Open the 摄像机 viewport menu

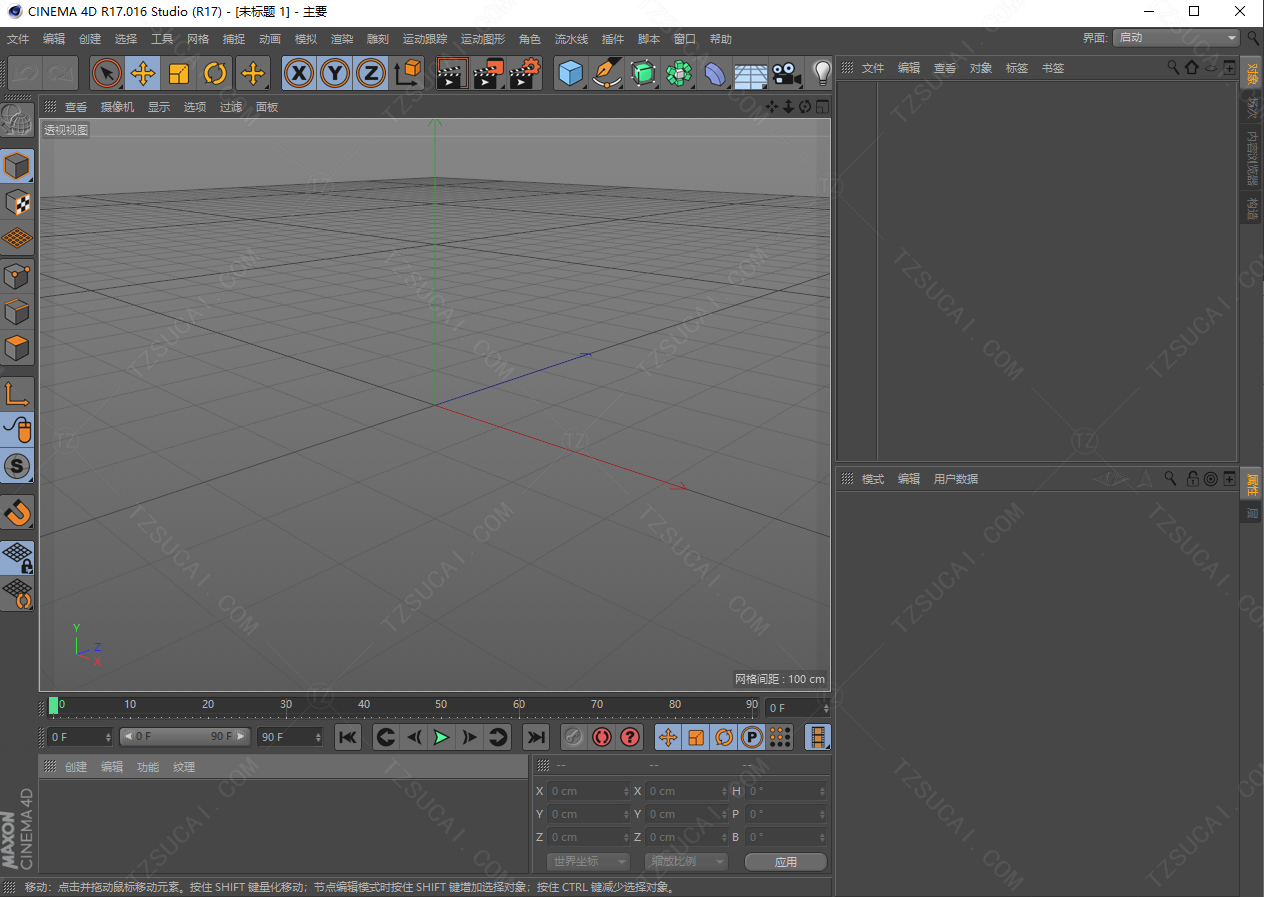click(x=117, y=107)
